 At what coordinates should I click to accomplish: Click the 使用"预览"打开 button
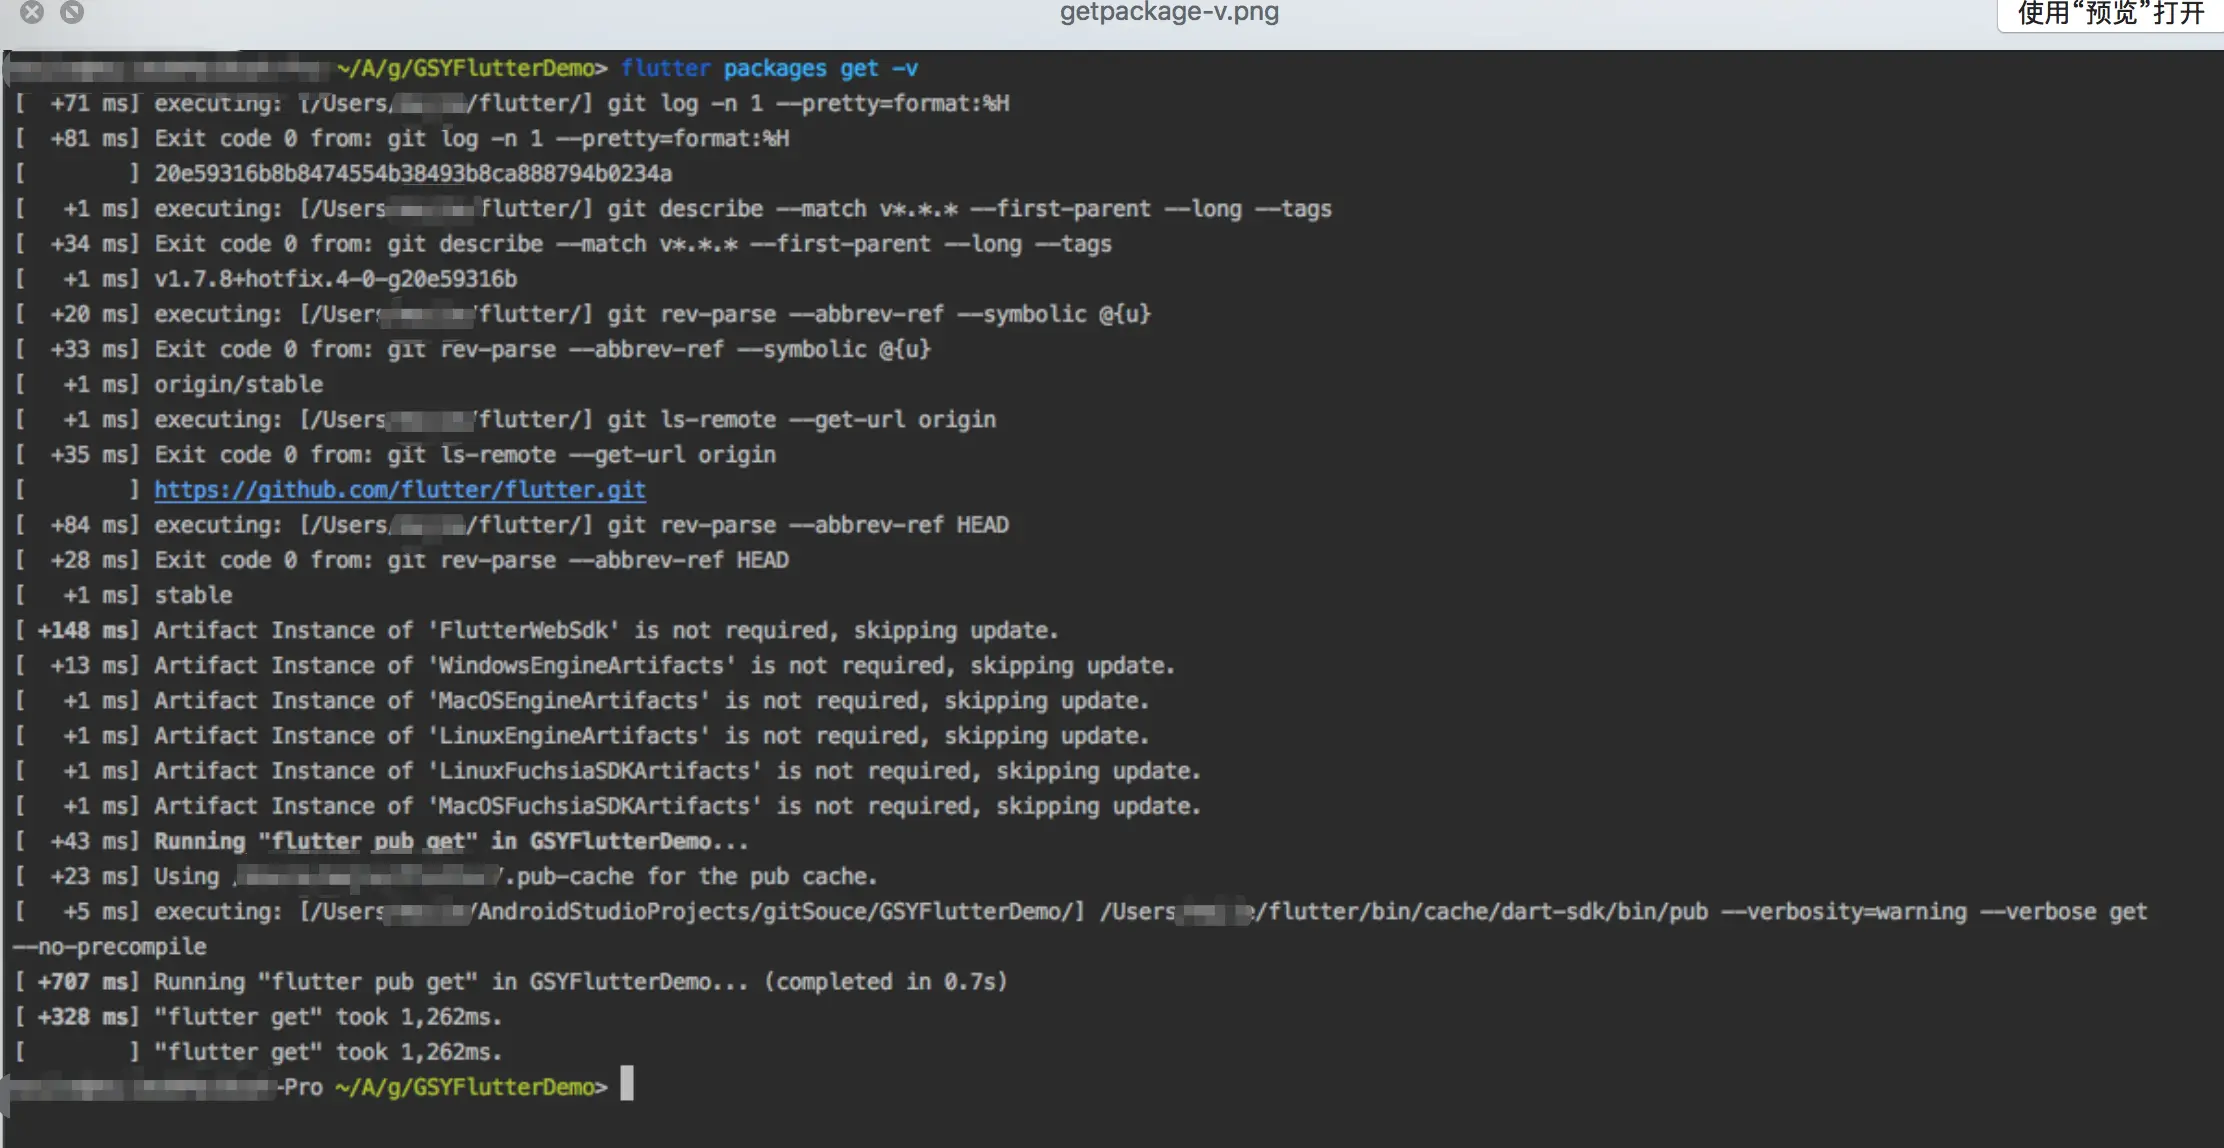[2110, 14]
